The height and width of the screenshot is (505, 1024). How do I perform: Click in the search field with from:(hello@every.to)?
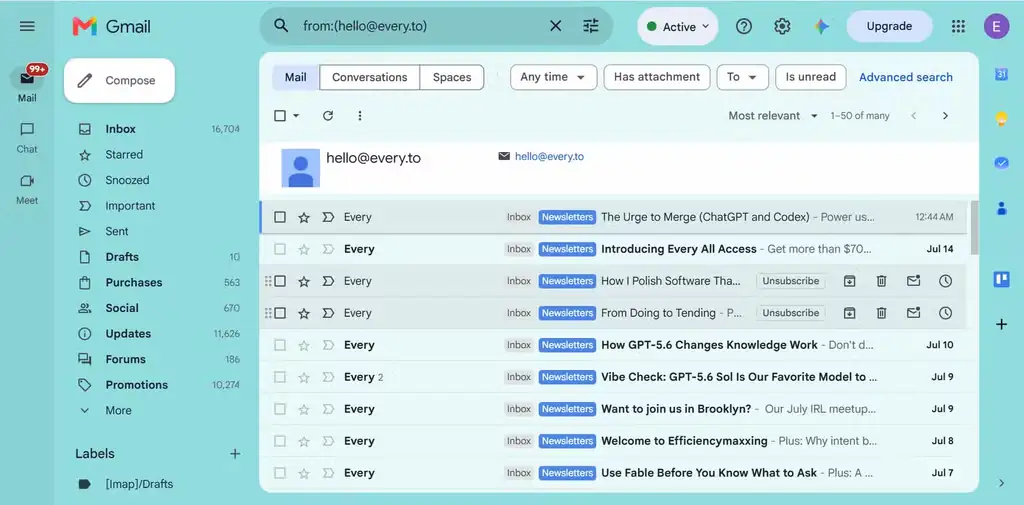coord(418,26)
